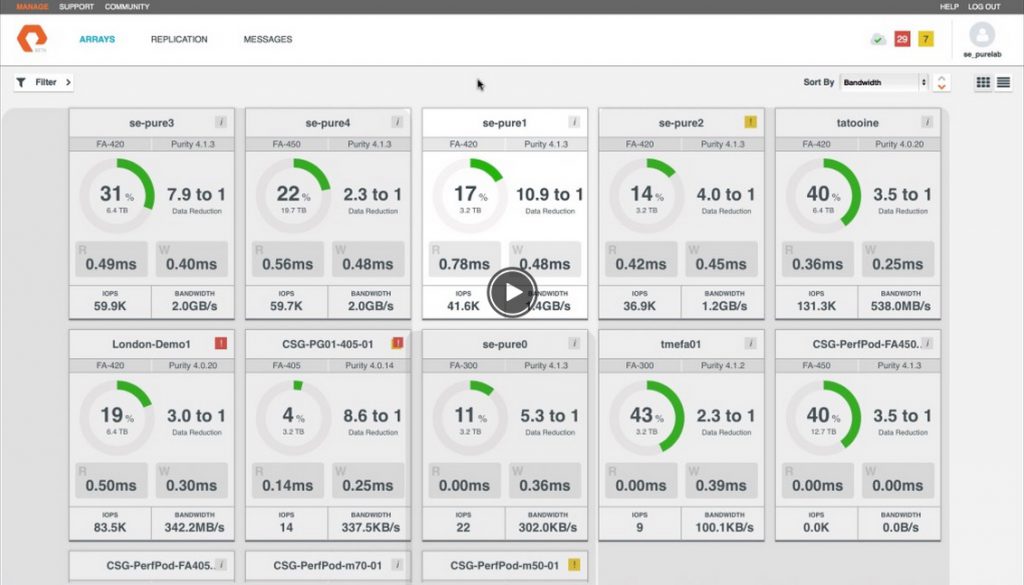Viewport: 1024px width, 585px height.
Task: Click red alert icon on London-Demo1 card
Action: pos(221,343)
